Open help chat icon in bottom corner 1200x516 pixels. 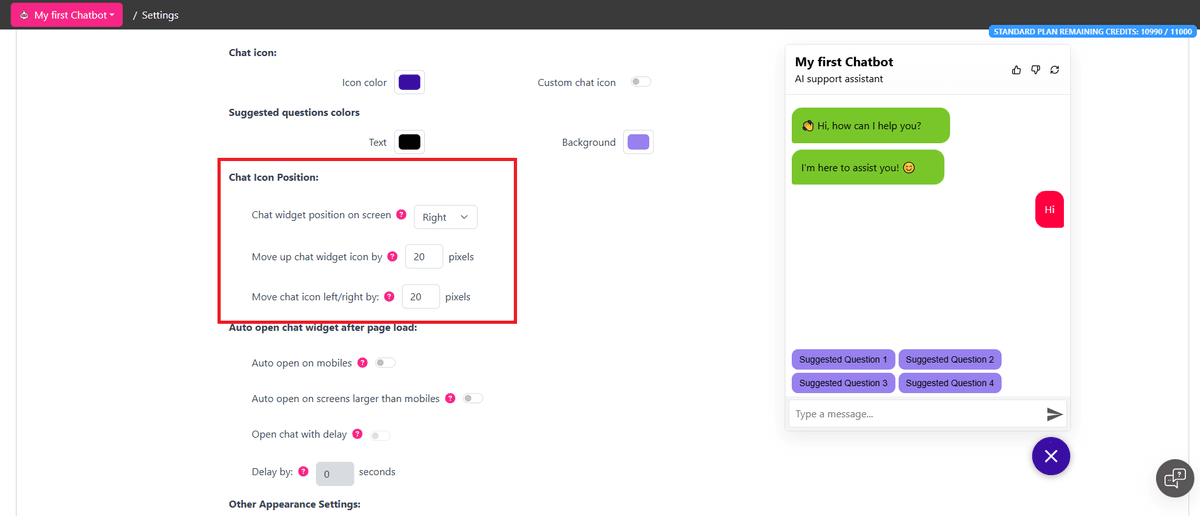pyautogui.click(x=1175, y=477)
